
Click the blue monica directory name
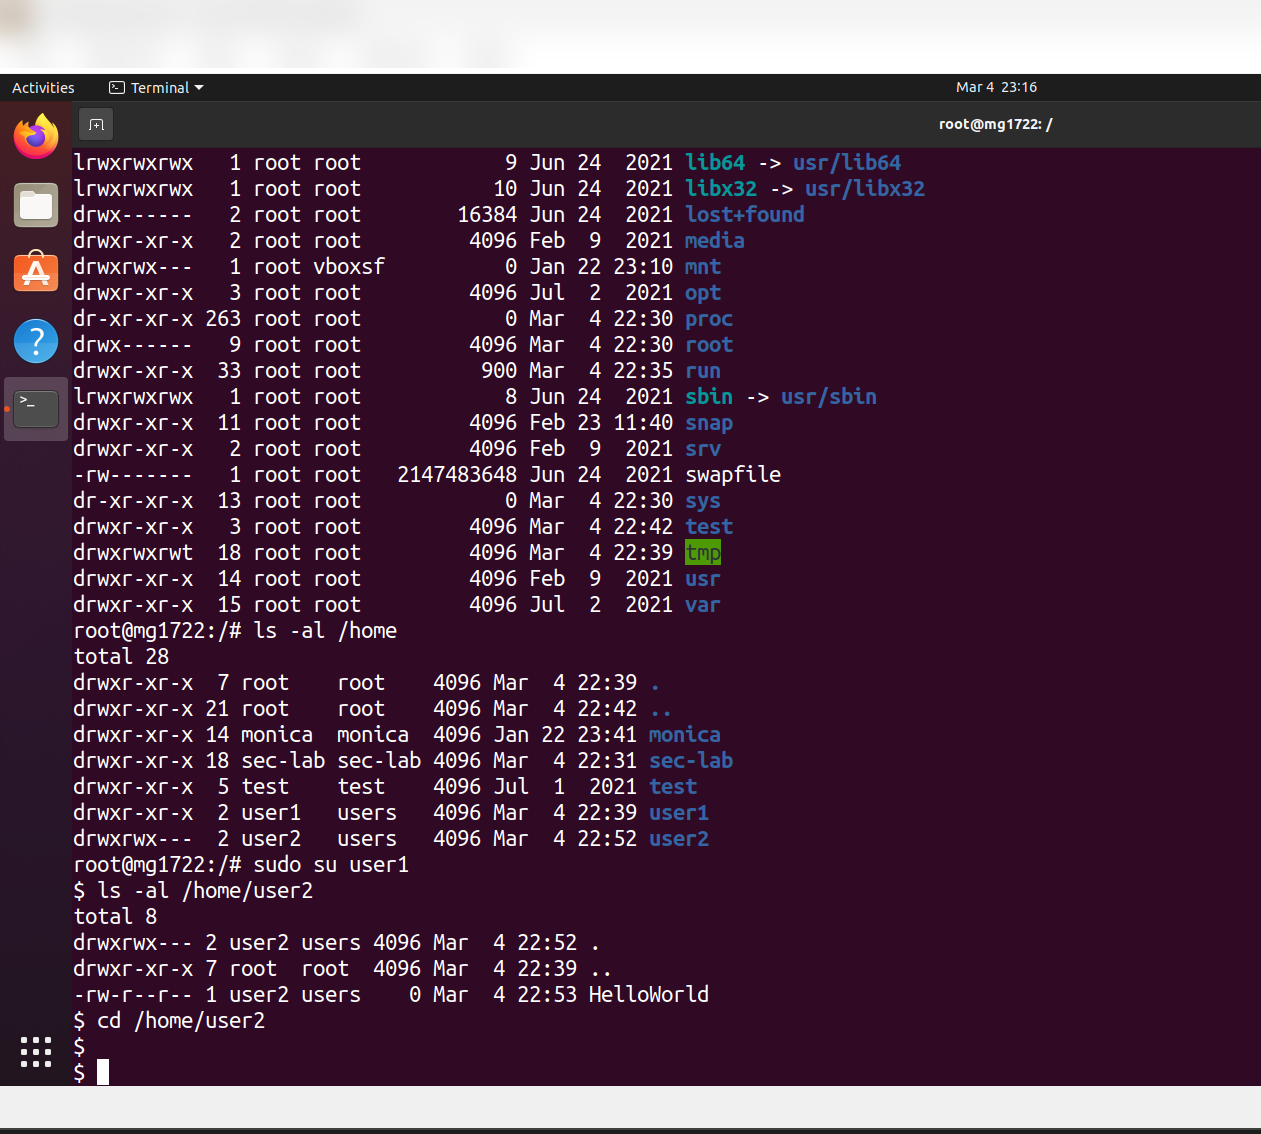coord(685,734)
